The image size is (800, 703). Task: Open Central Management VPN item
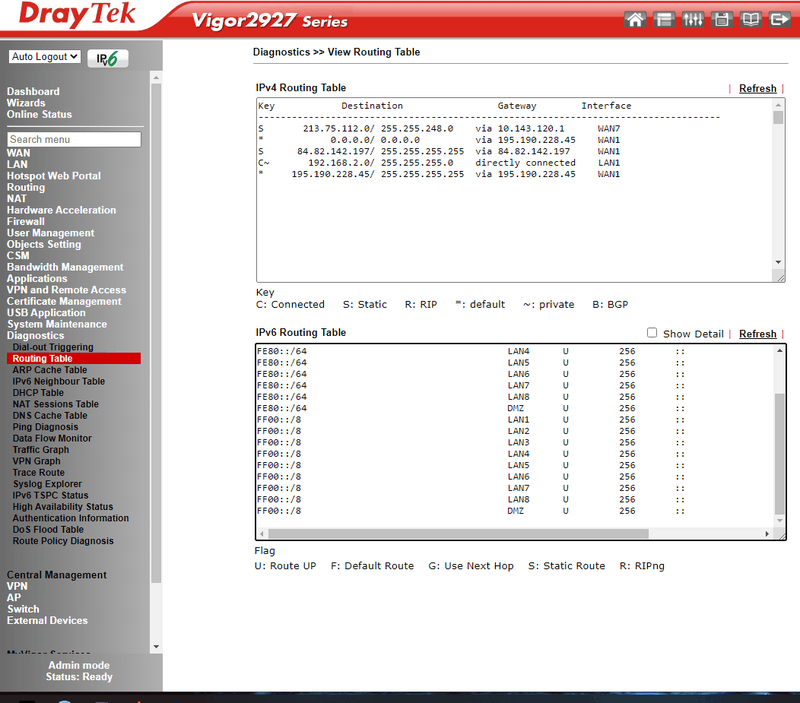(17, 586)
